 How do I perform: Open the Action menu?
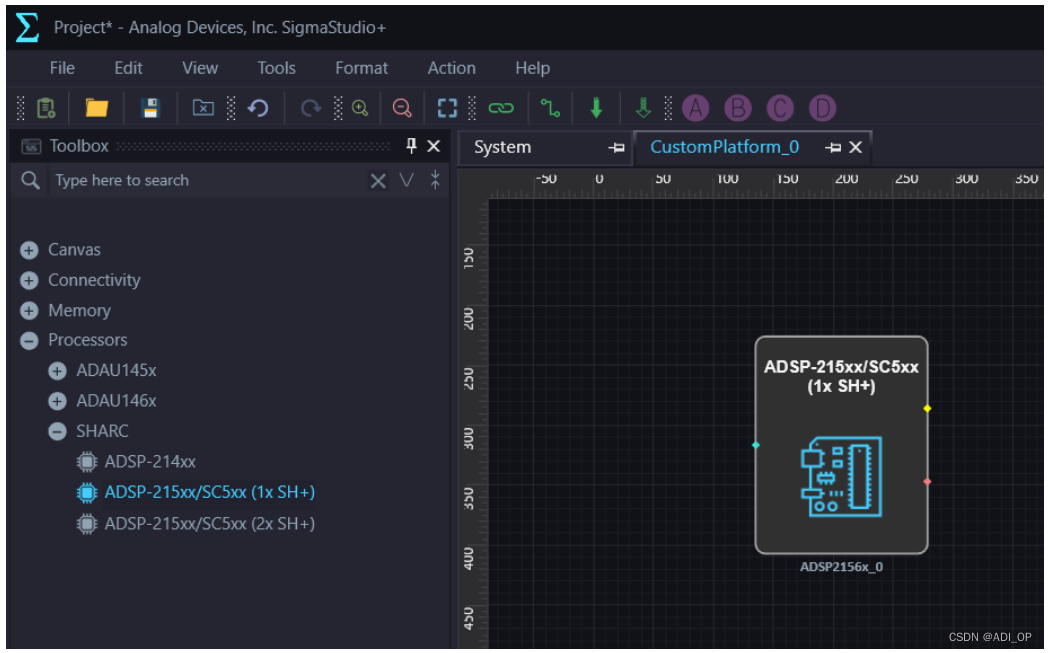point(452,68)
